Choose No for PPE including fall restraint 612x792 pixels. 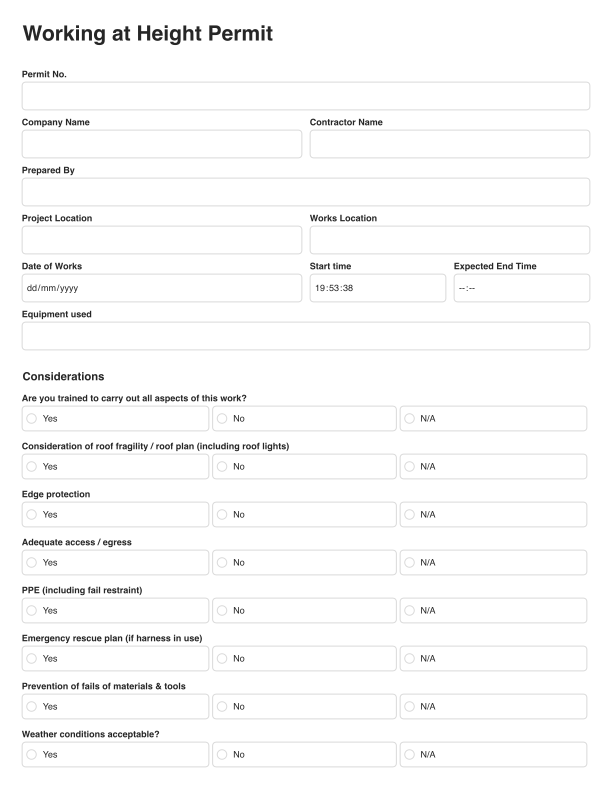[222, 610]
